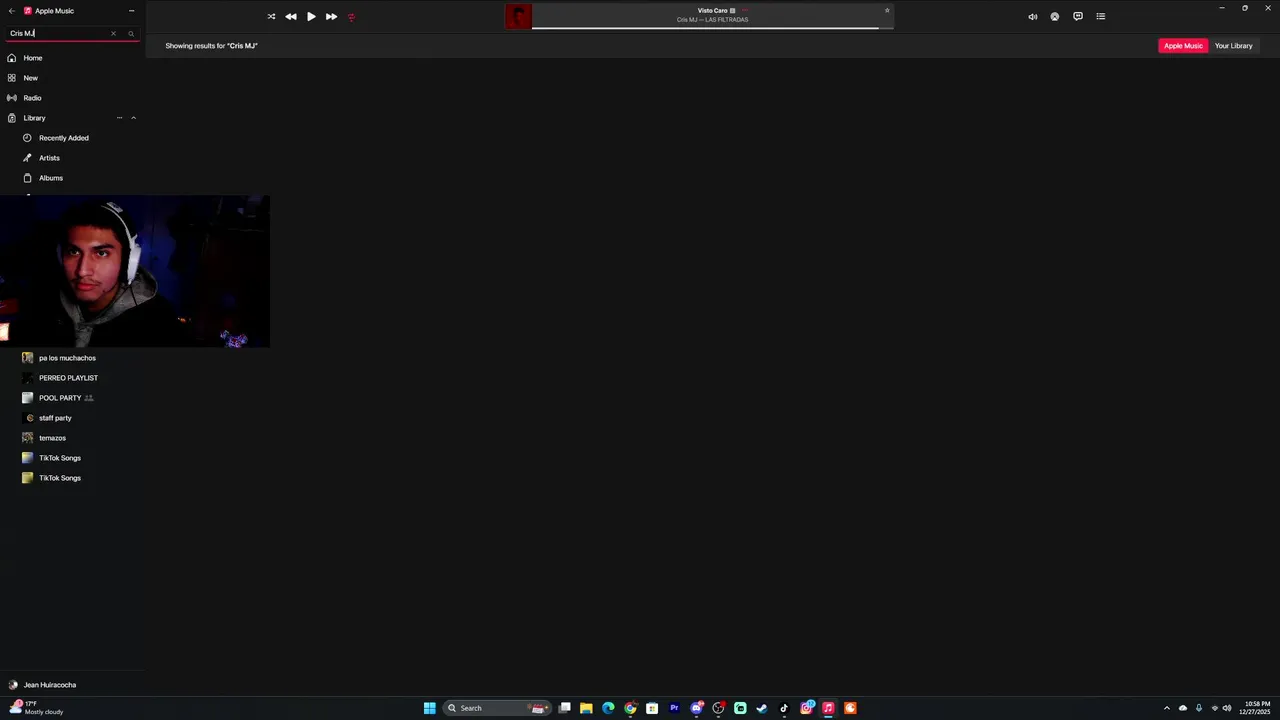
Task: Collapse the Library section chevron
Action: 133,118
